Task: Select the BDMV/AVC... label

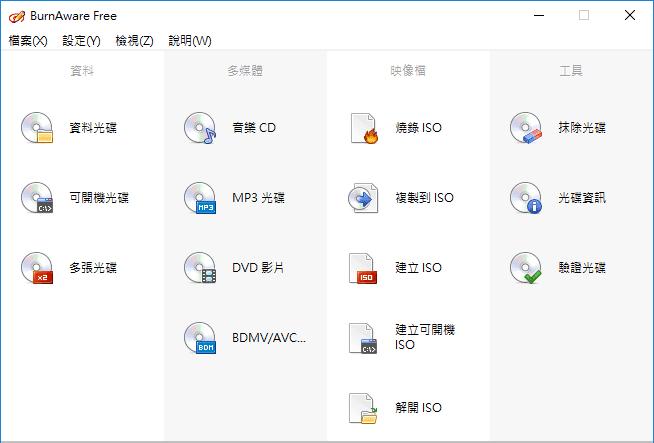Action: (269, 338)
